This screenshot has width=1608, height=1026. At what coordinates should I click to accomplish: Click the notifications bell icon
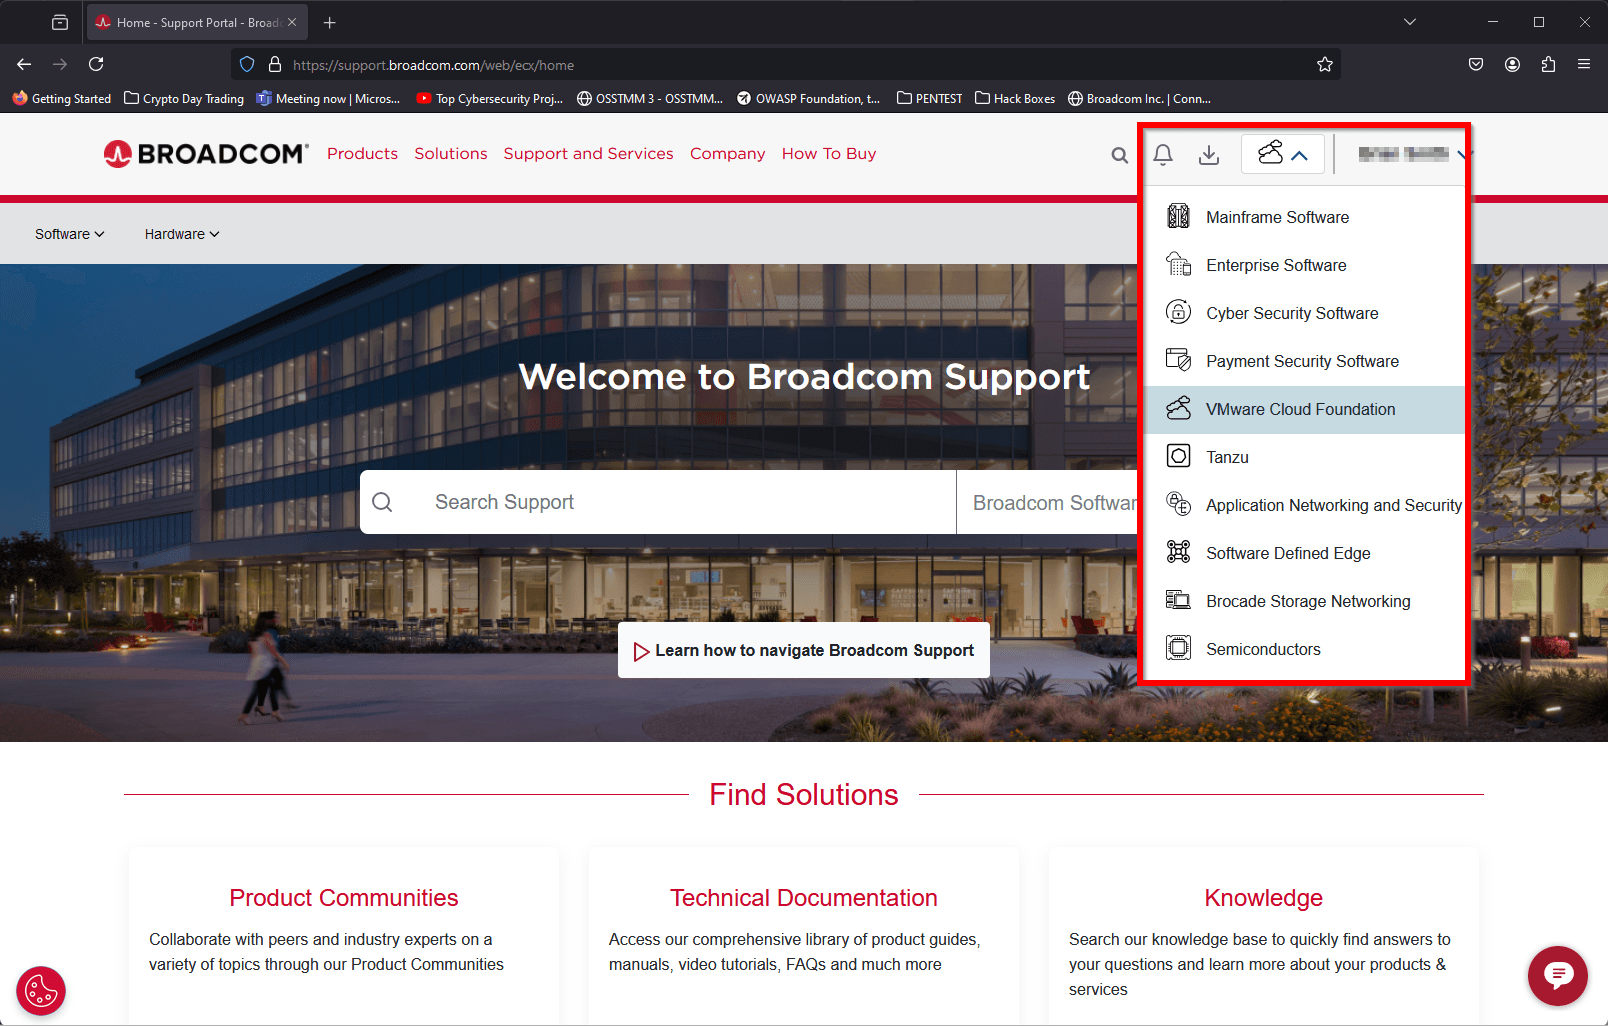1163,154
